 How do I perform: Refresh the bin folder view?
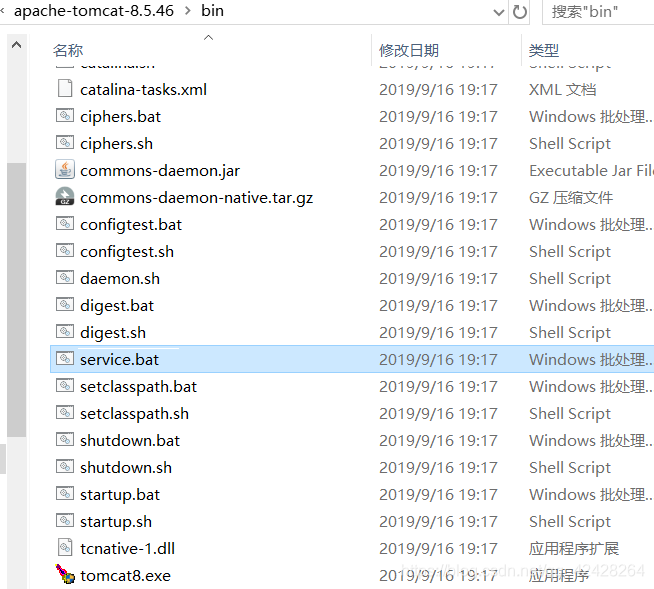[x=519, y=12]
